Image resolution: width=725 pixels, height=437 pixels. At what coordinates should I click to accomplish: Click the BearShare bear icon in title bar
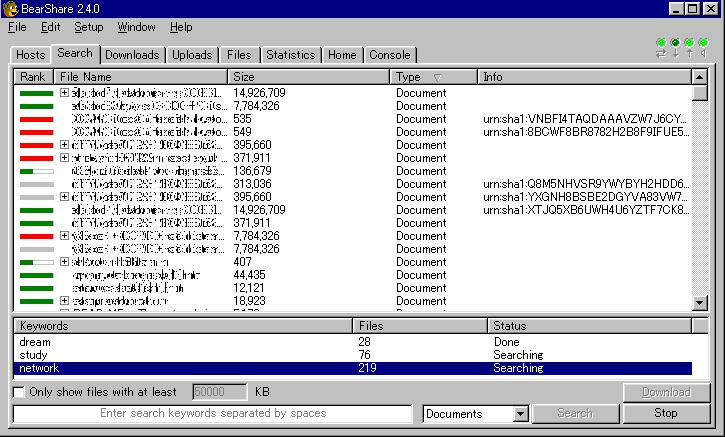(10, 9)
